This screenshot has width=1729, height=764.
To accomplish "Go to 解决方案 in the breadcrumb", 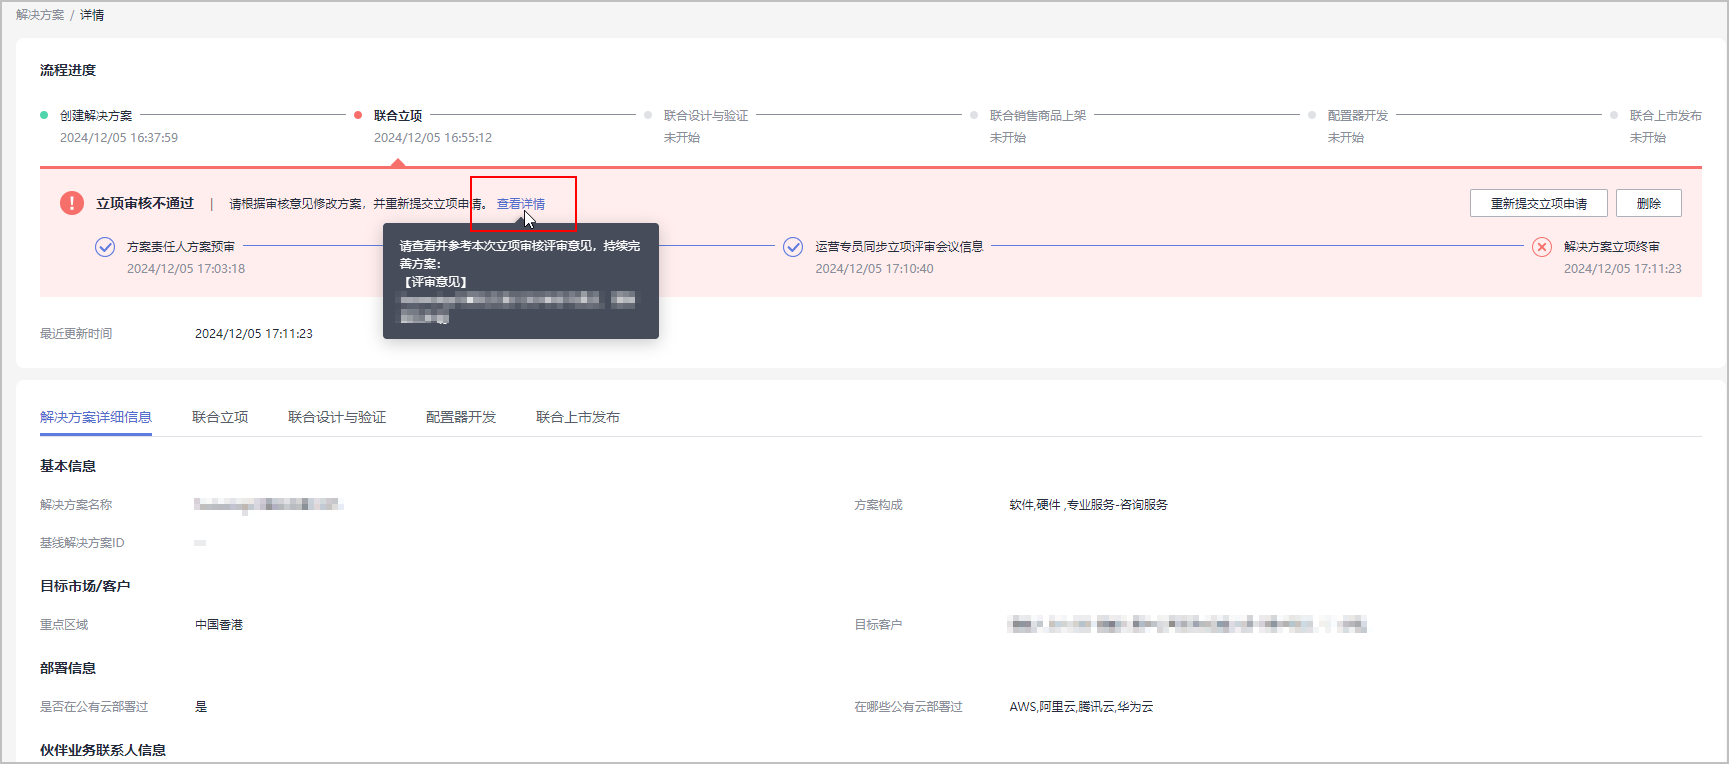I will 40,15.
